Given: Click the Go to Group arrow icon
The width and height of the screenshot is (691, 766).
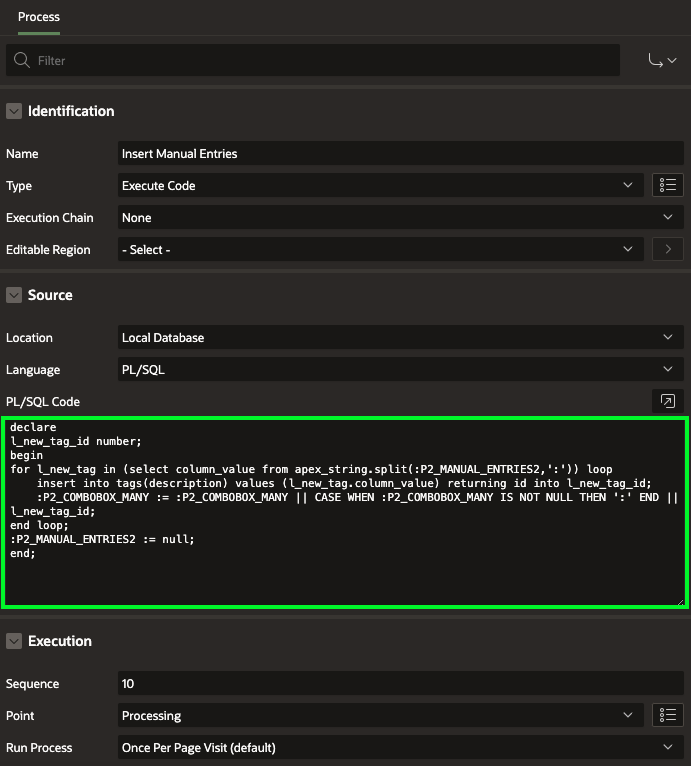Looking at the screenshot, I should pos(663,61).
